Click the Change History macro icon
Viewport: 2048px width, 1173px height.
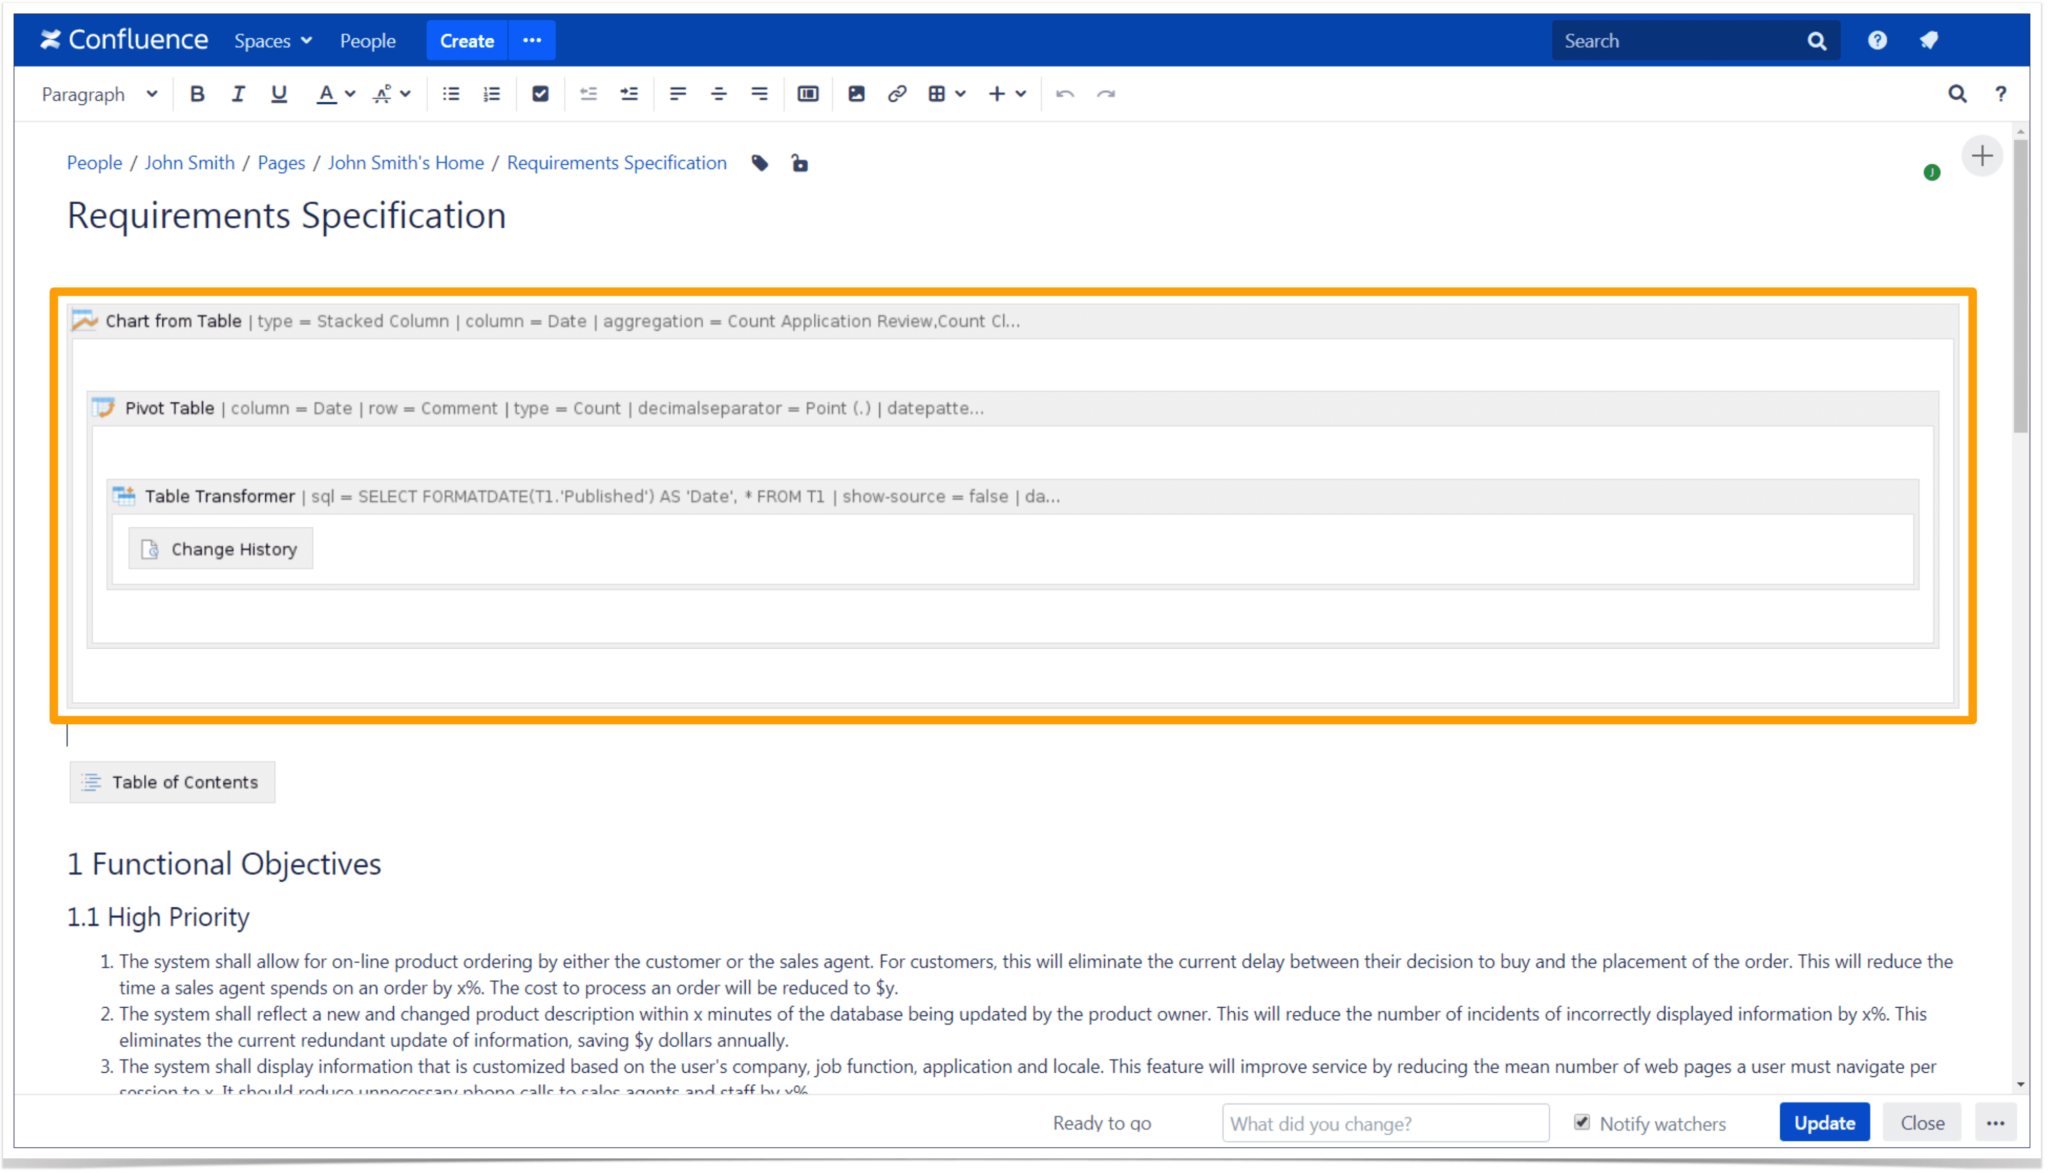coord(152,549)
